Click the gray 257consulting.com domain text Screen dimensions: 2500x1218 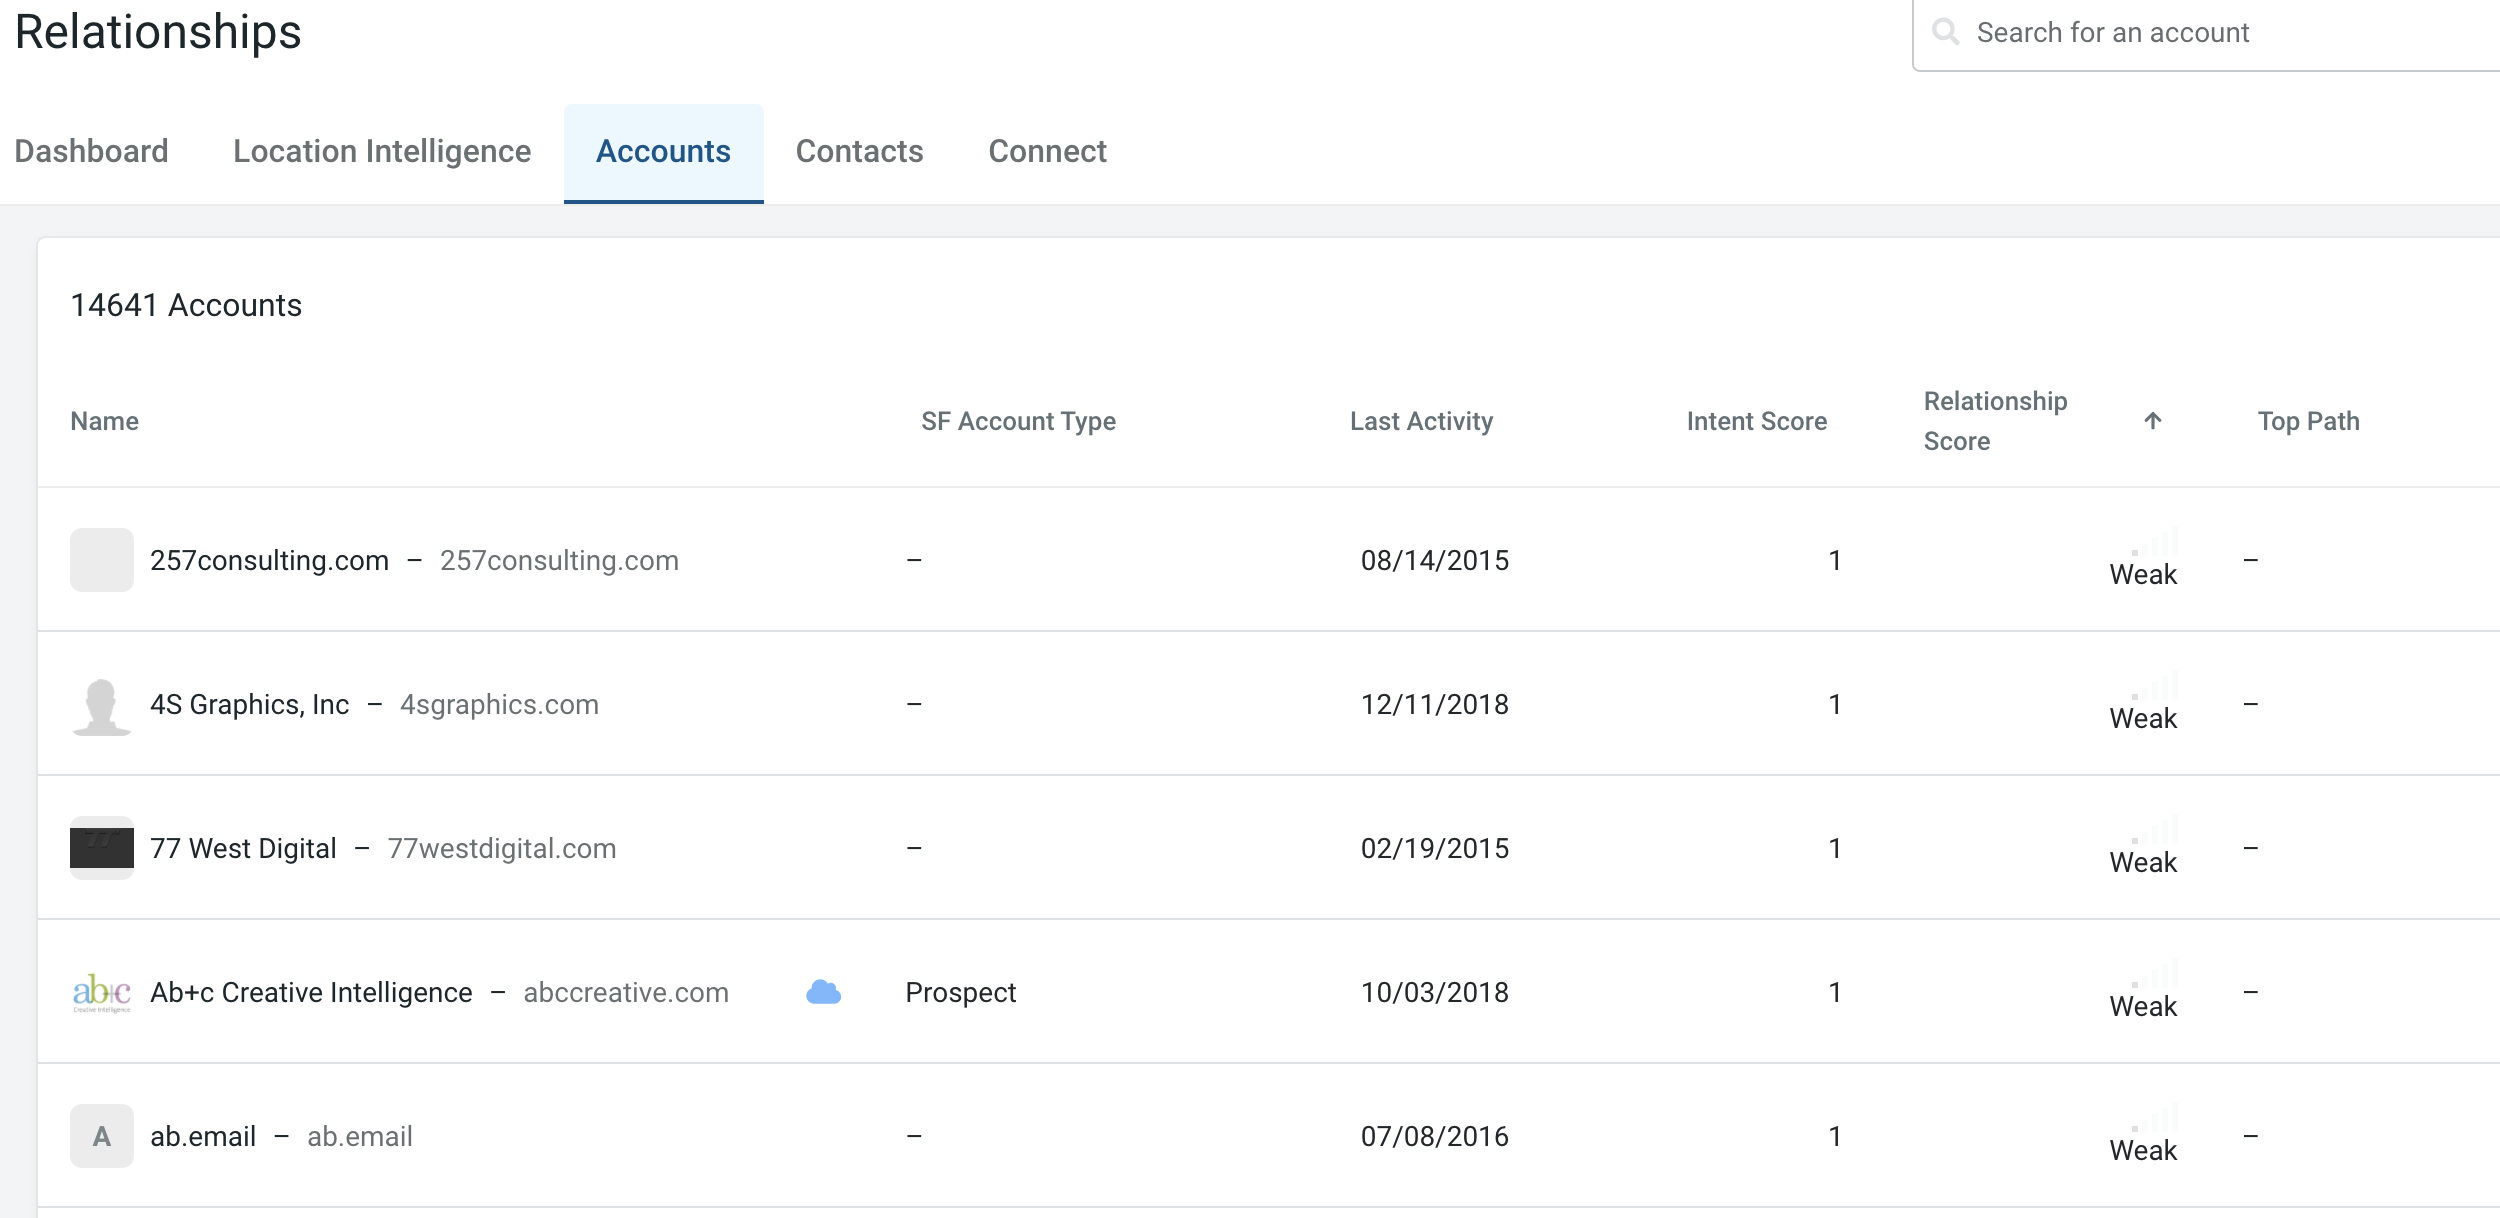pos(559,561)
